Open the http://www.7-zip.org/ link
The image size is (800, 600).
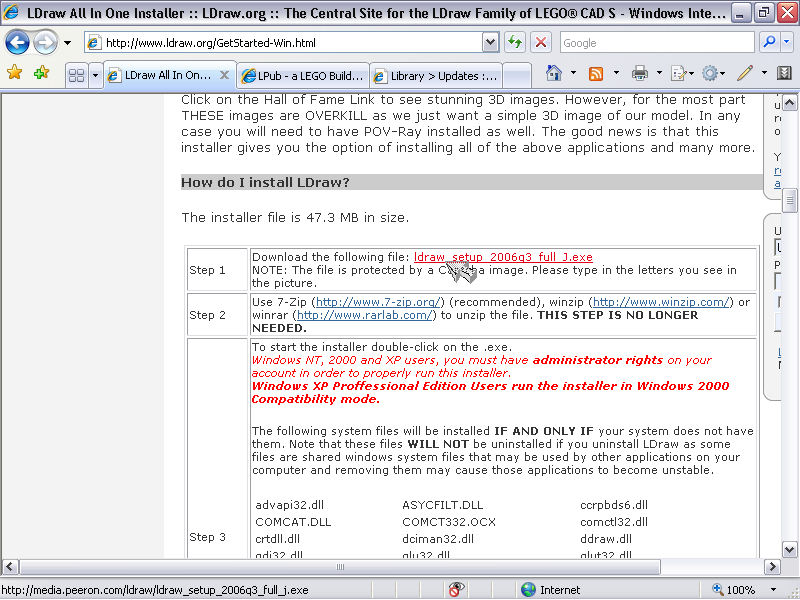click(378, 302)
